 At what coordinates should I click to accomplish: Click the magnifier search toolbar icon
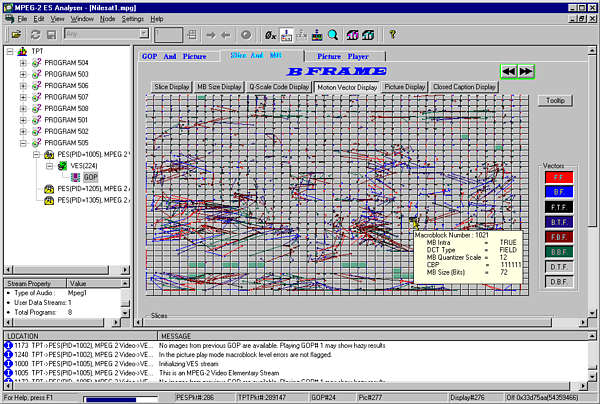(331, 34)
